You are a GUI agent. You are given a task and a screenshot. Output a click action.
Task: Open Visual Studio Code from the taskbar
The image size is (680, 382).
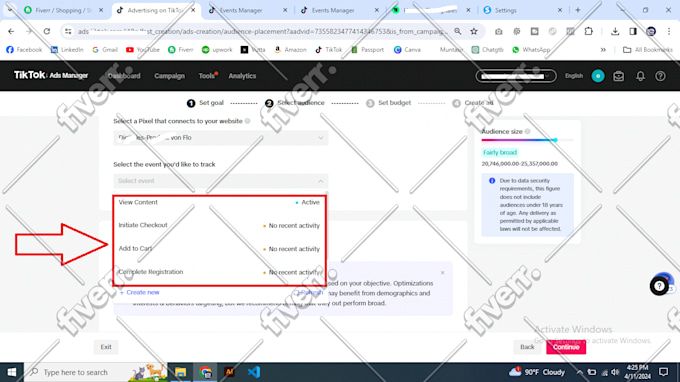254,372
